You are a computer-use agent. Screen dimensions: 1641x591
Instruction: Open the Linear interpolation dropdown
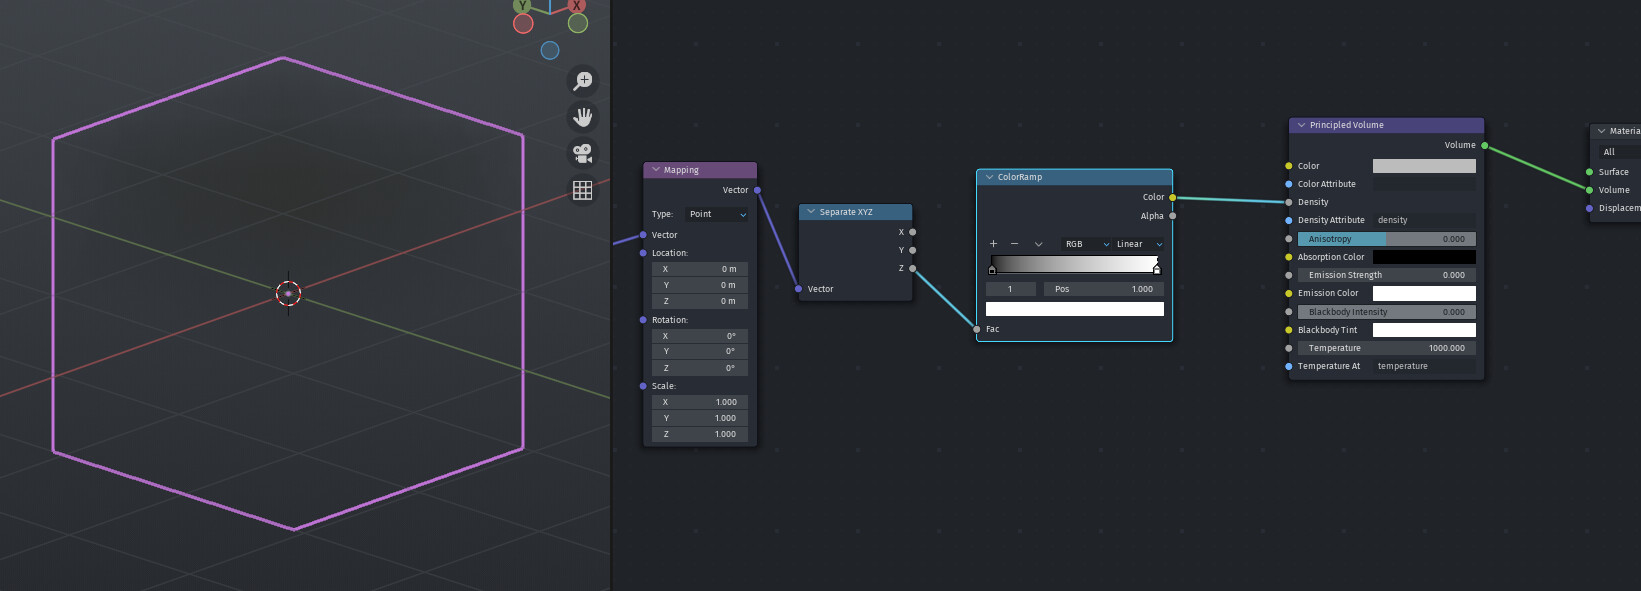pos(1138,244)
